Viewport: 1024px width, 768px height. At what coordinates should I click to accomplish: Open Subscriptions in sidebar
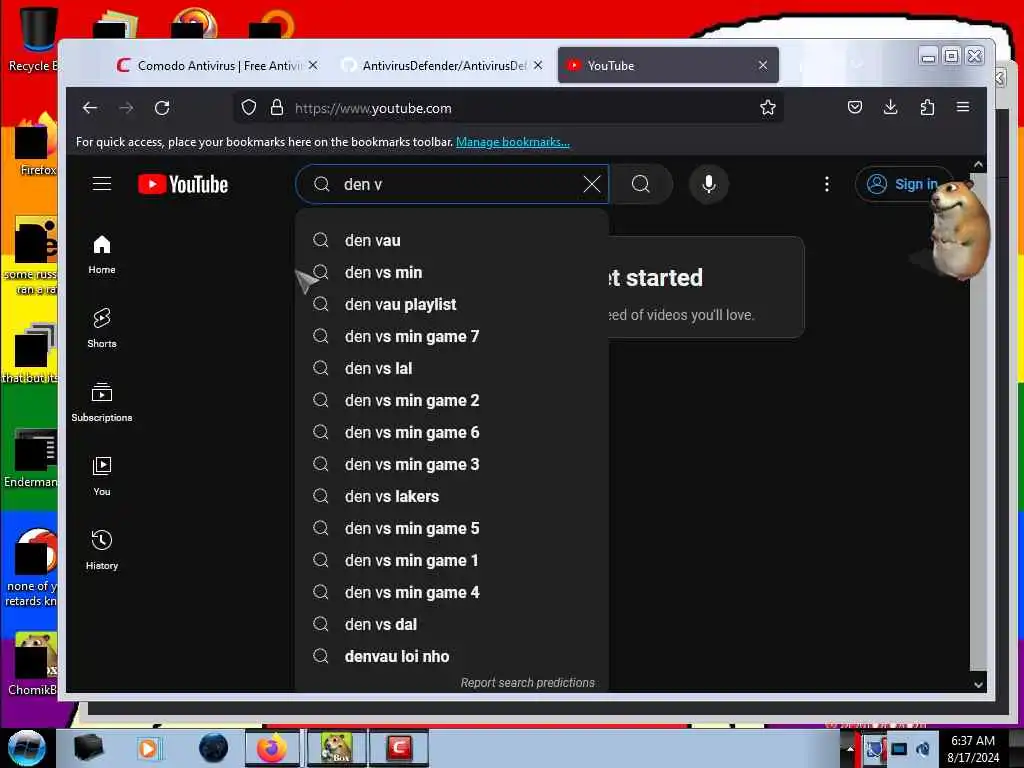coord(102,402)
